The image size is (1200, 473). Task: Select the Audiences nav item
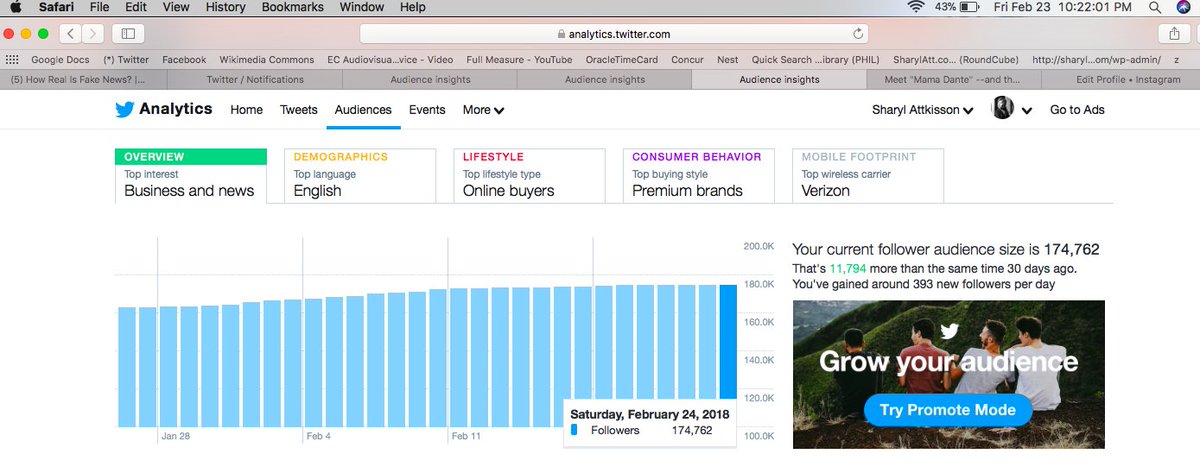click(363, 110)
